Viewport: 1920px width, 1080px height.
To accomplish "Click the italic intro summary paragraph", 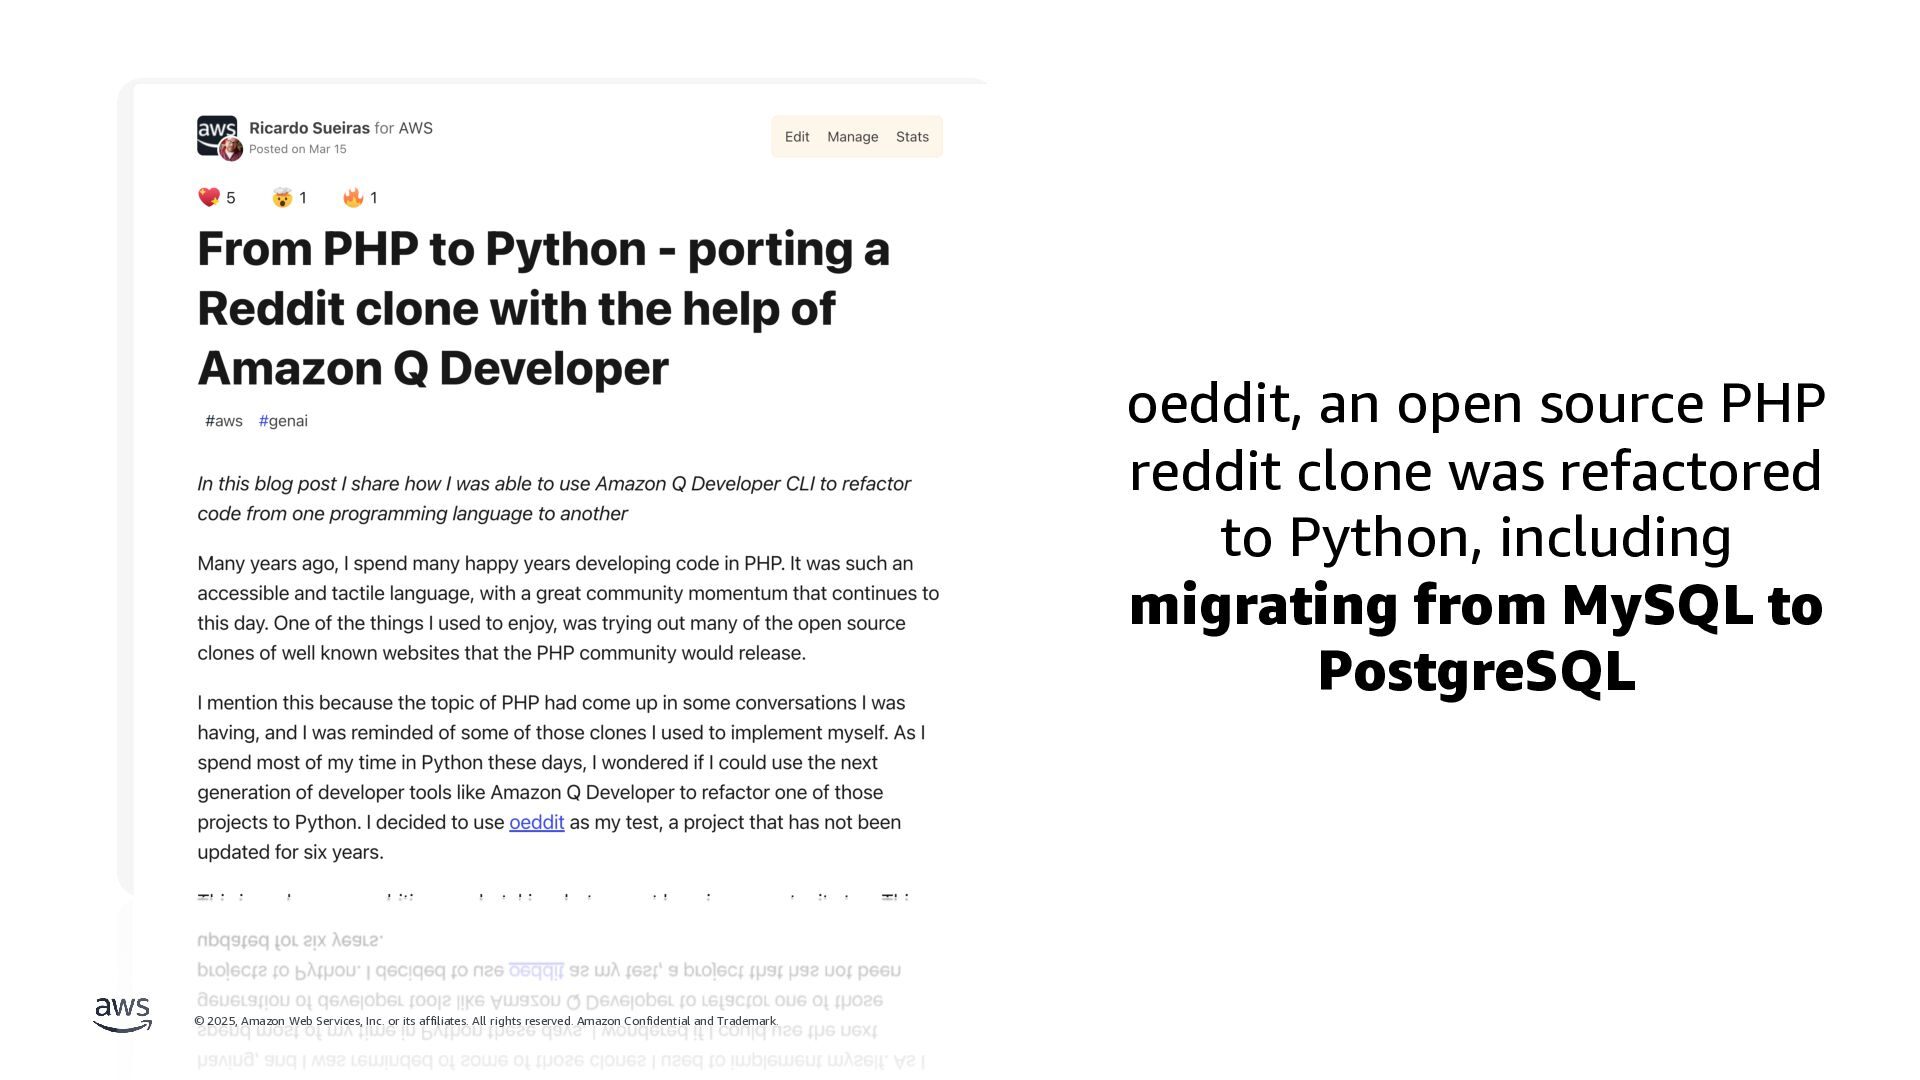I will coord(553,498).
